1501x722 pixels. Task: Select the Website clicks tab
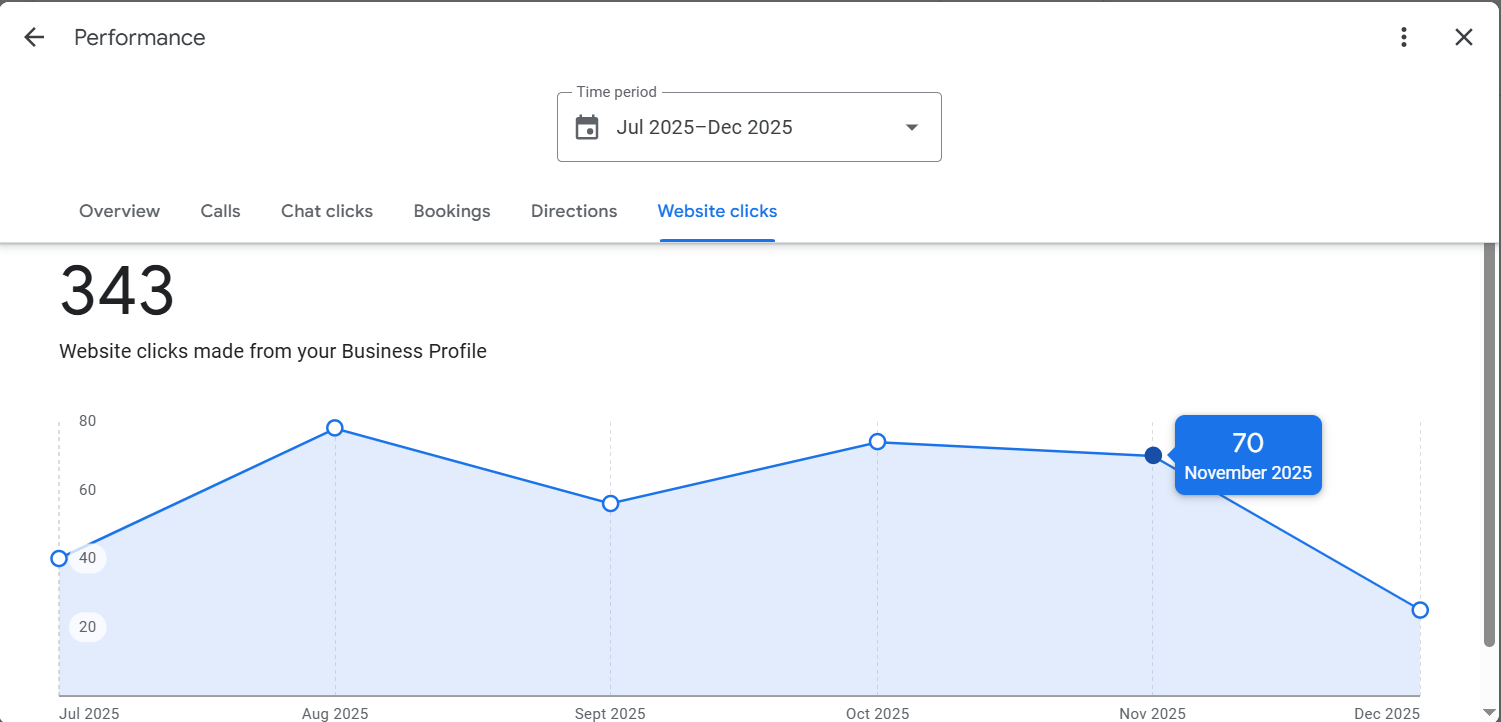pos(717,211)
